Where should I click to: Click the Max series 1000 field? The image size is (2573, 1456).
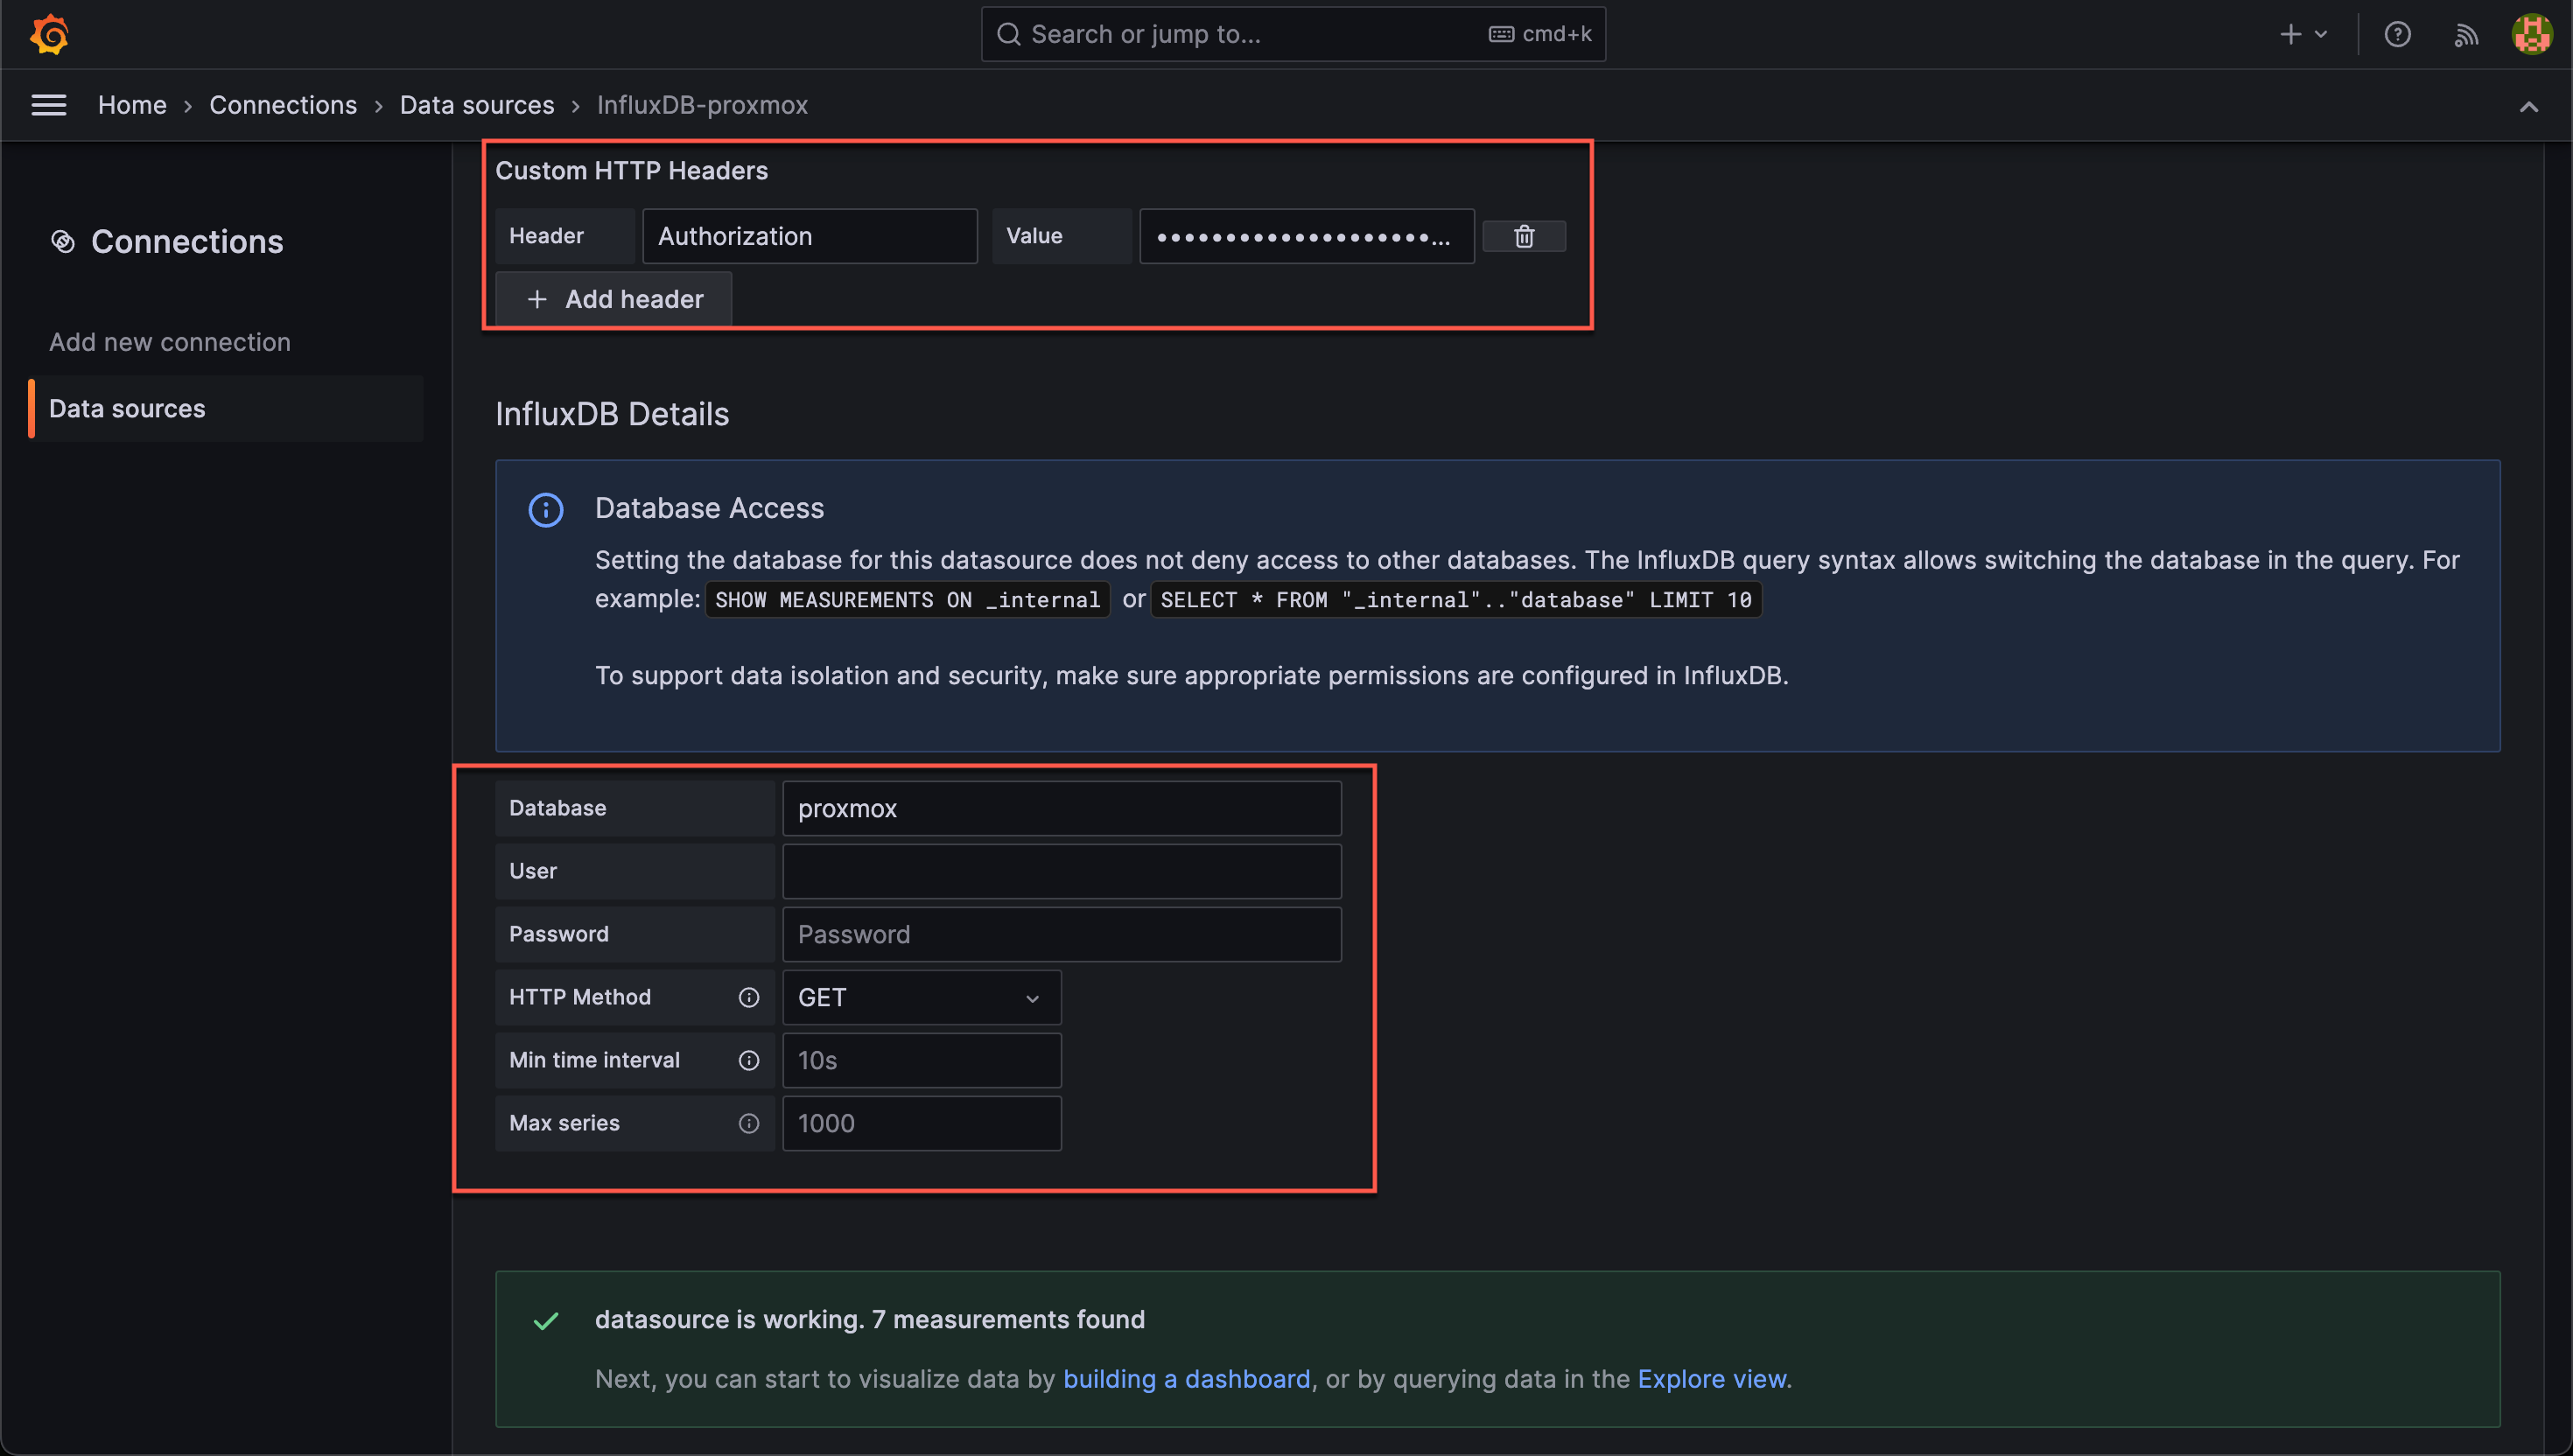[x=921, y=1123]
